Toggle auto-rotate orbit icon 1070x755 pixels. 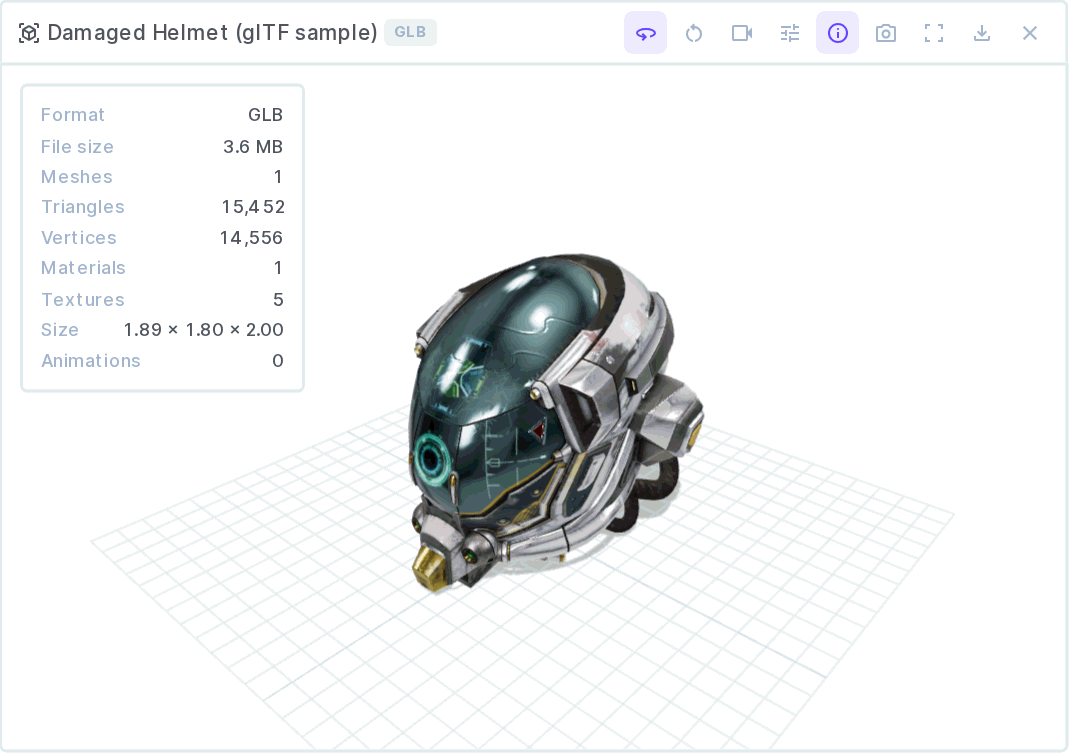(645, 33)
